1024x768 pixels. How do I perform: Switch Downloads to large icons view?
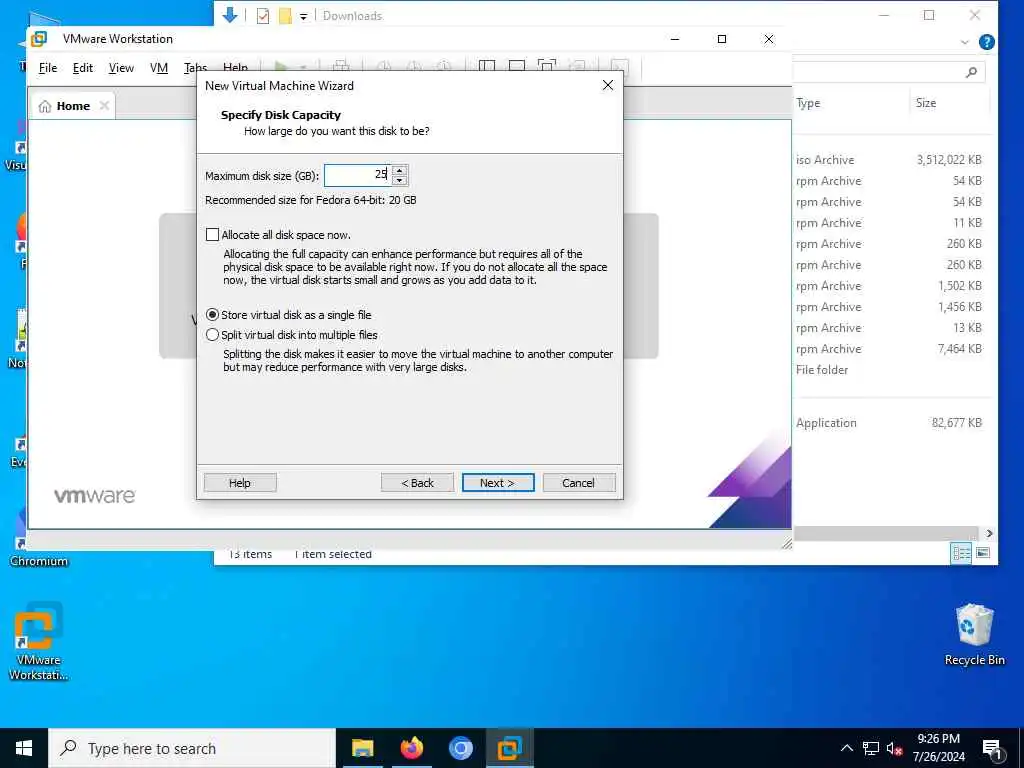coord(983,553)
